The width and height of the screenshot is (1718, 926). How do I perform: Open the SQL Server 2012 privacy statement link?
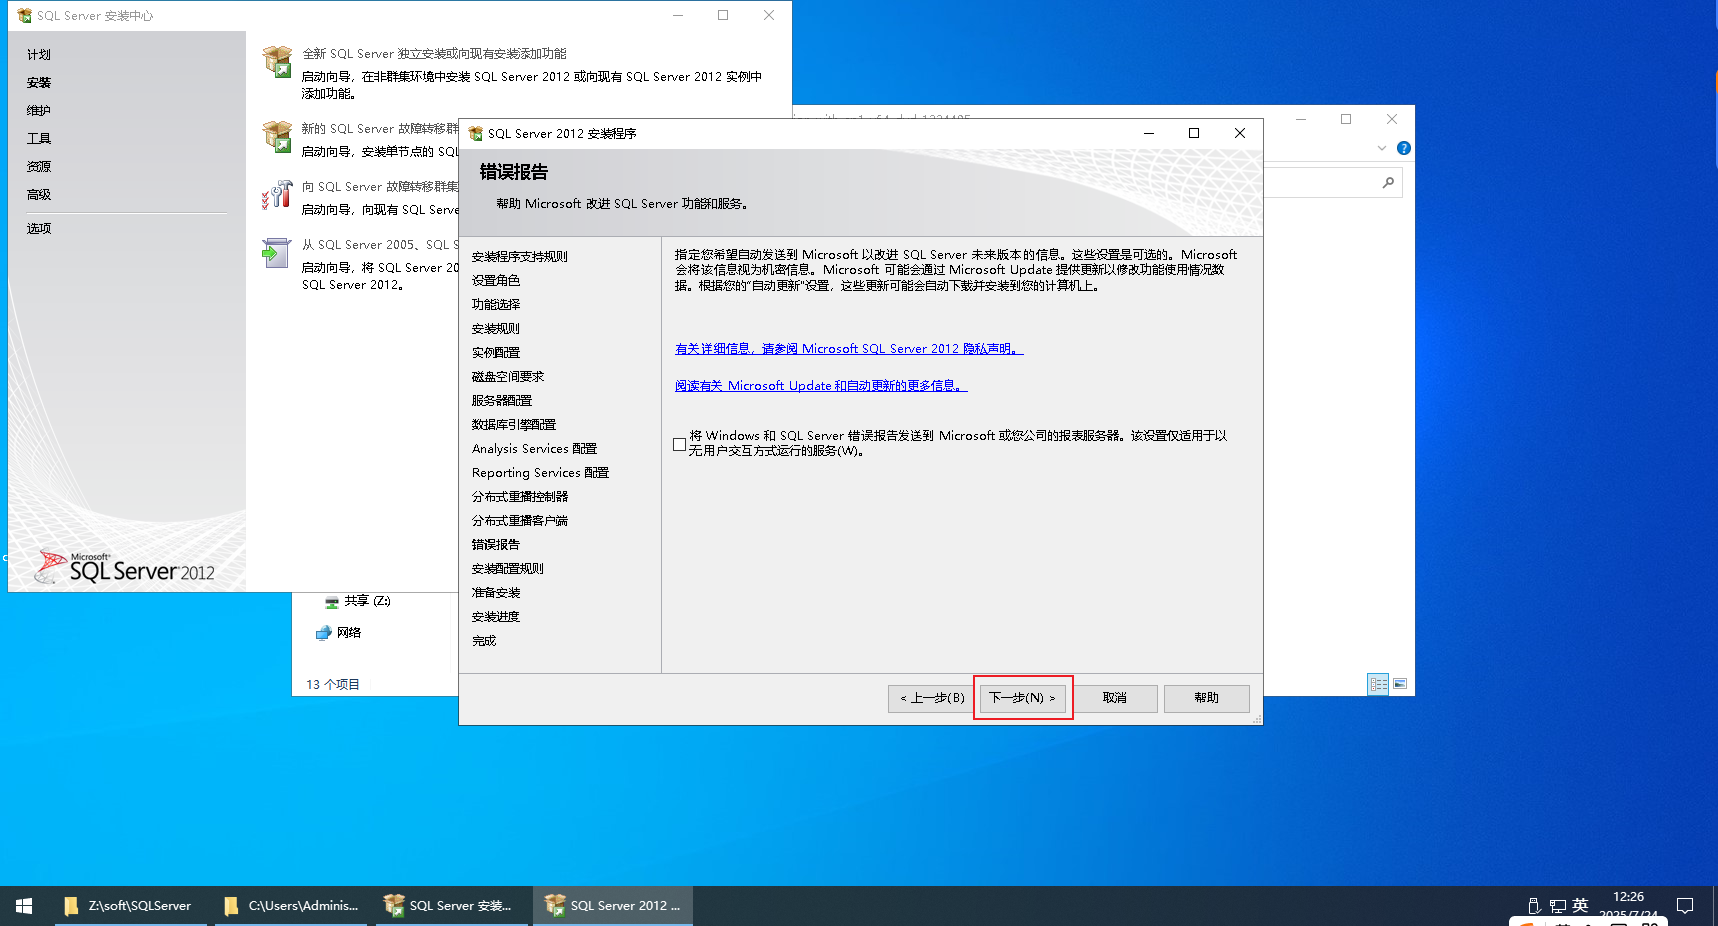[x=849, y=349]
